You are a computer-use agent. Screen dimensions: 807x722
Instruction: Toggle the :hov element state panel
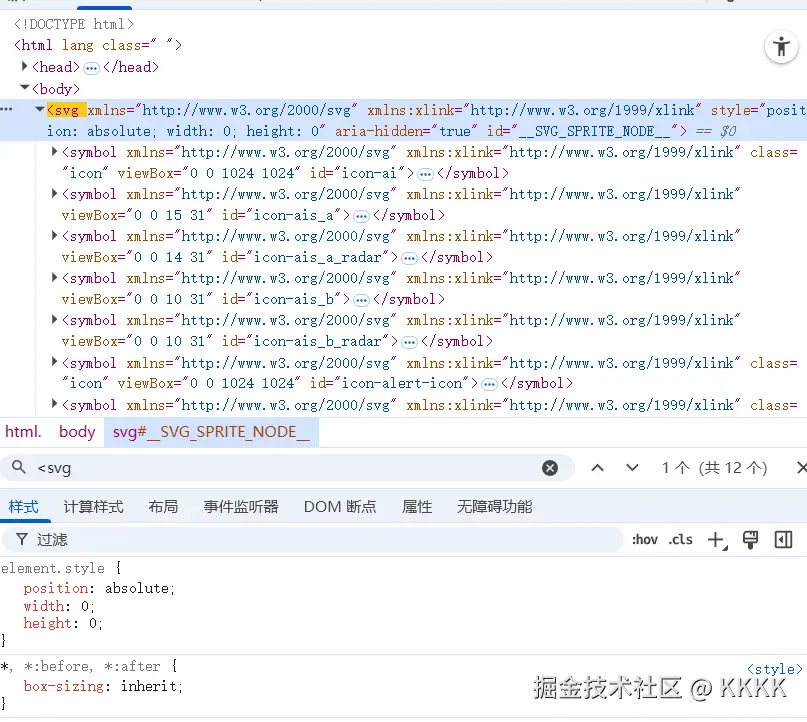tap(645, 539)
